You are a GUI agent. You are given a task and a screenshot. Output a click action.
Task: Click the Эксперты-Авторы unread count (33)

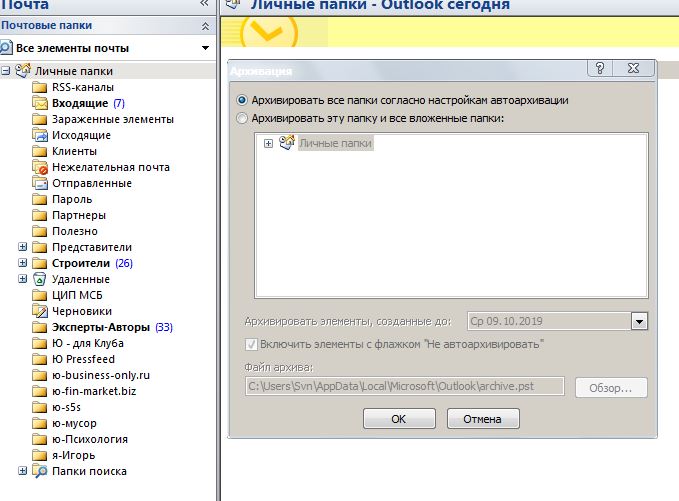[x=164, y=327]
